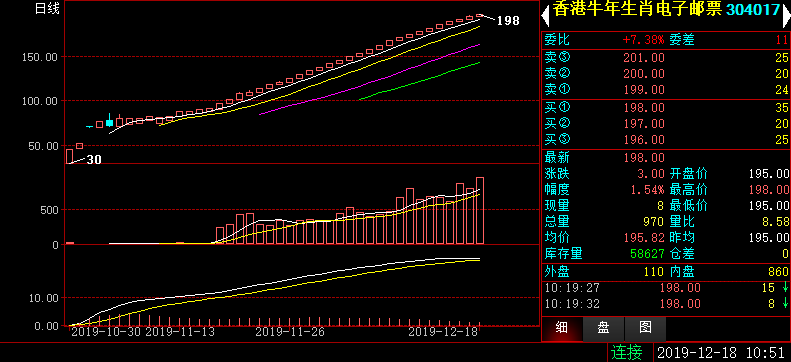Click the 连接 status indicator
Image resolution: width=791 pixels, height=362 pixels.
(627, 351)
